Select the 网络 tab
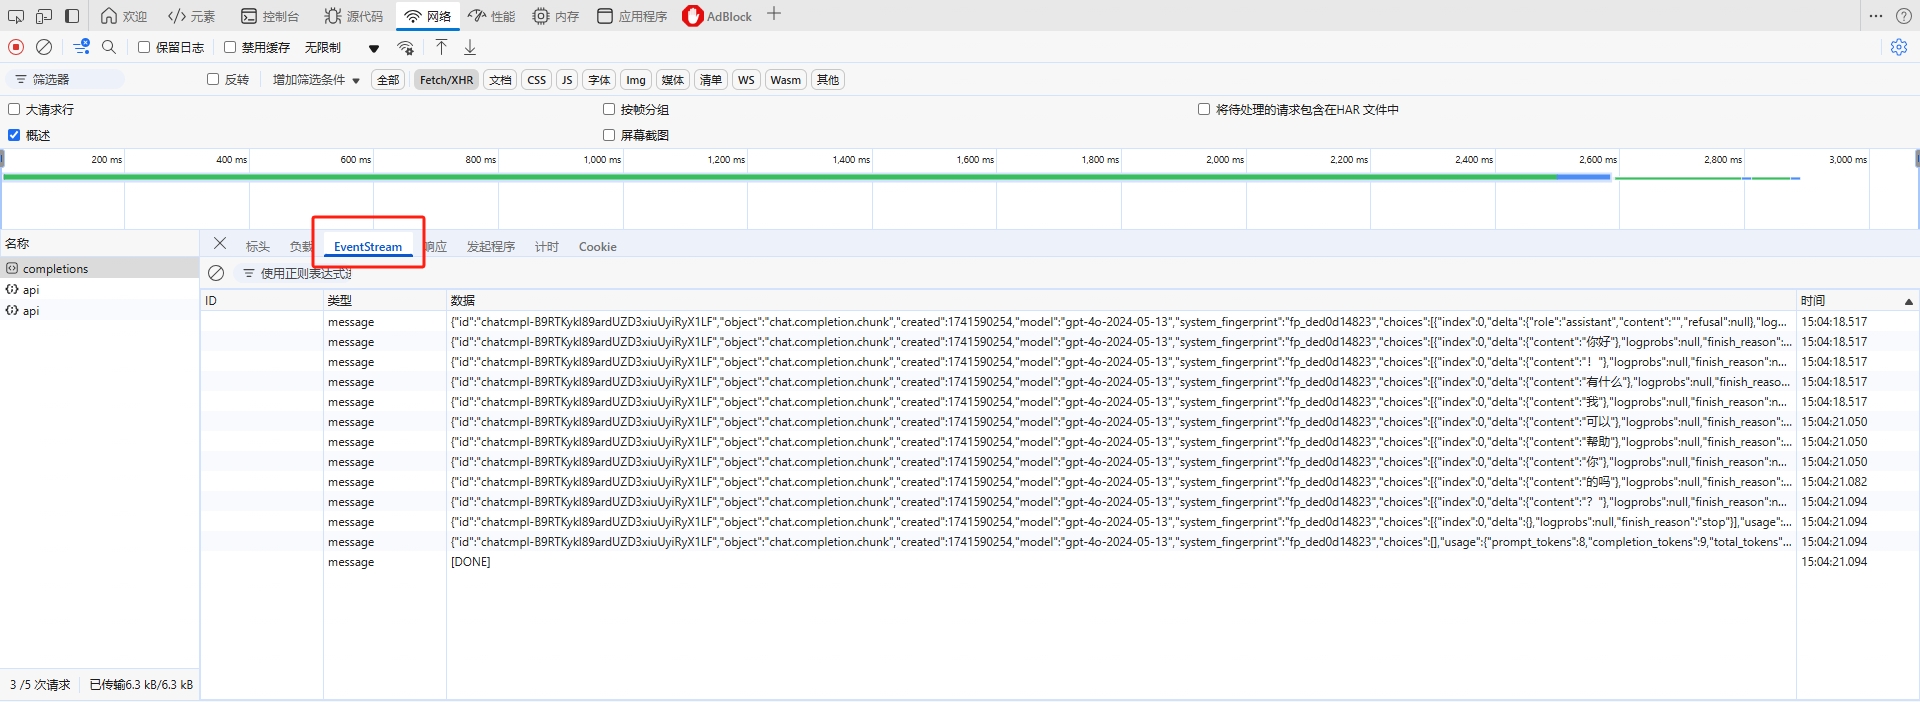 pyautogui.click(x=428, y=16)
